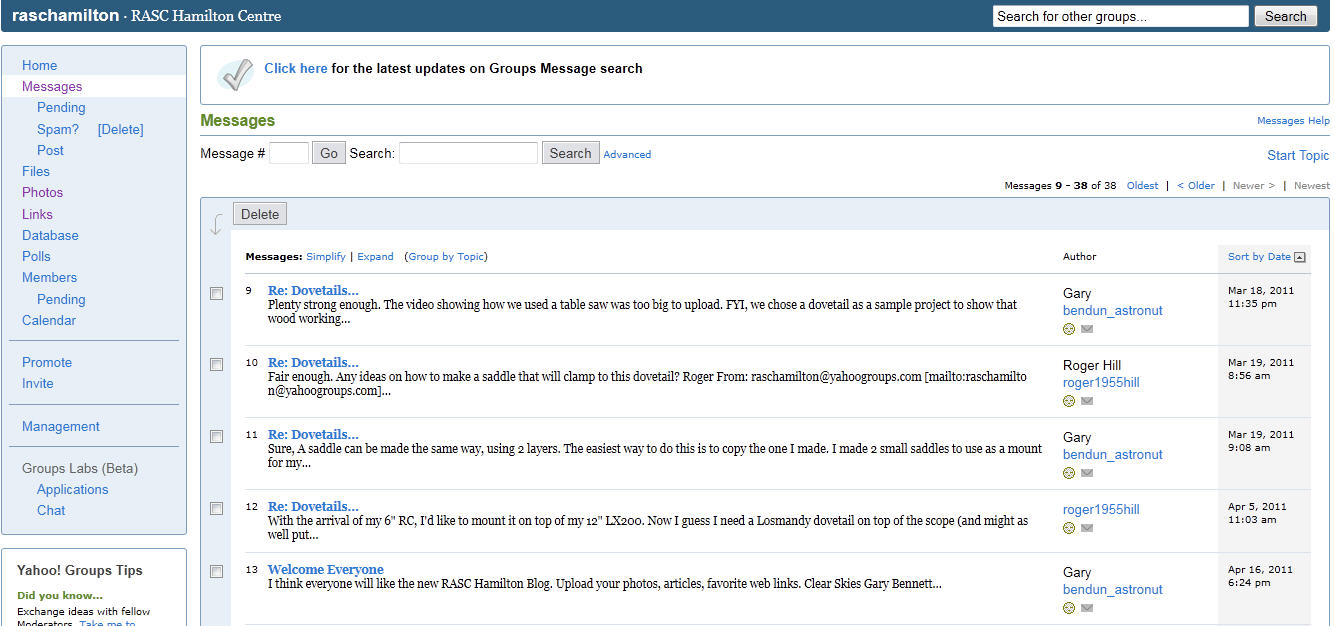The image size is (1335, 626).
Task: Click the smiley icon for message 9's author
Action: (x=1069, y=329)
